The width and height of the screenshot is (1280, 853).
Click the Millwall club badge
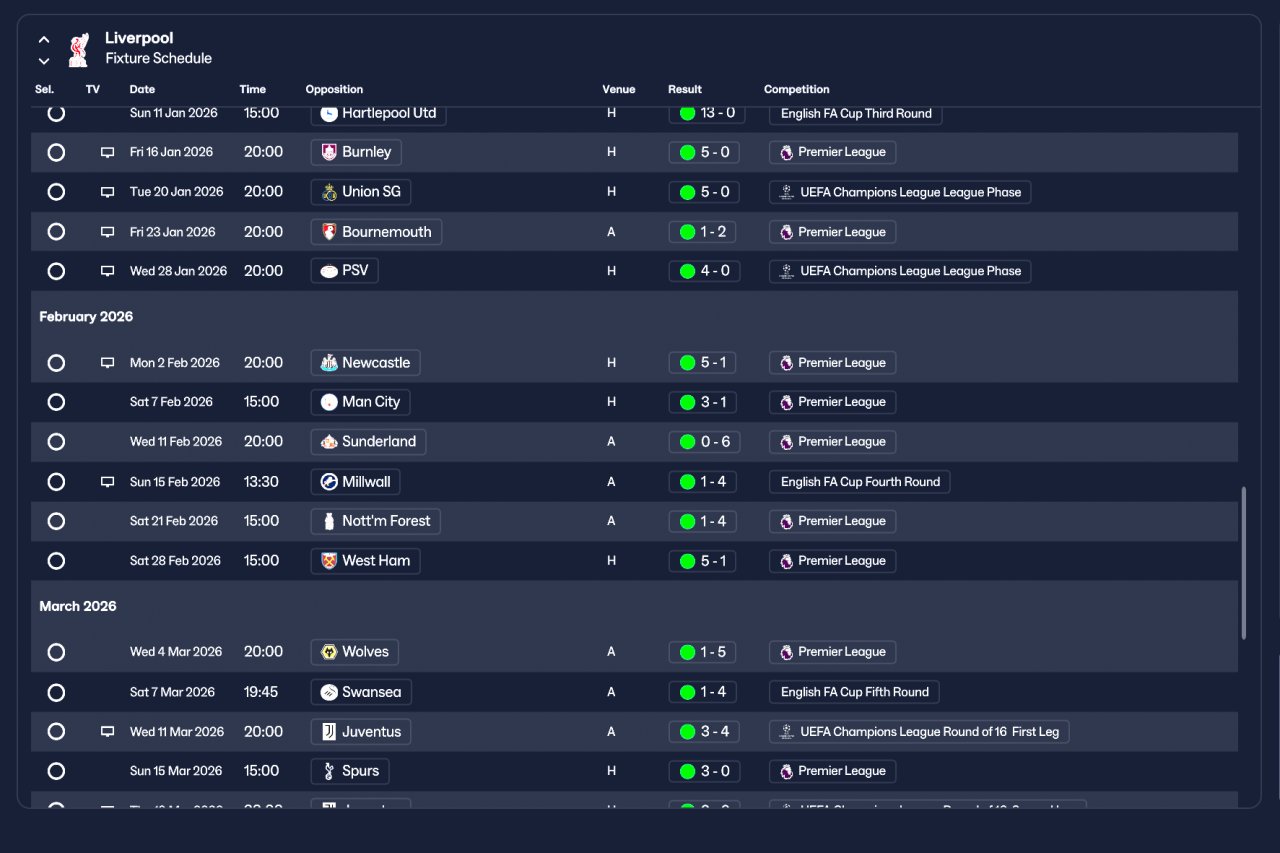pyautogui.click(x=328, y=482)
